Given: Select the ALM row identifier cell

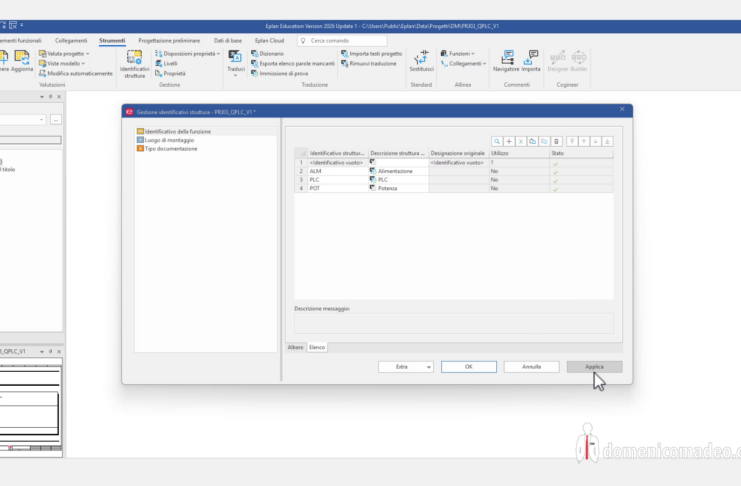Looking at the screenshot, I should click(337, 171).
